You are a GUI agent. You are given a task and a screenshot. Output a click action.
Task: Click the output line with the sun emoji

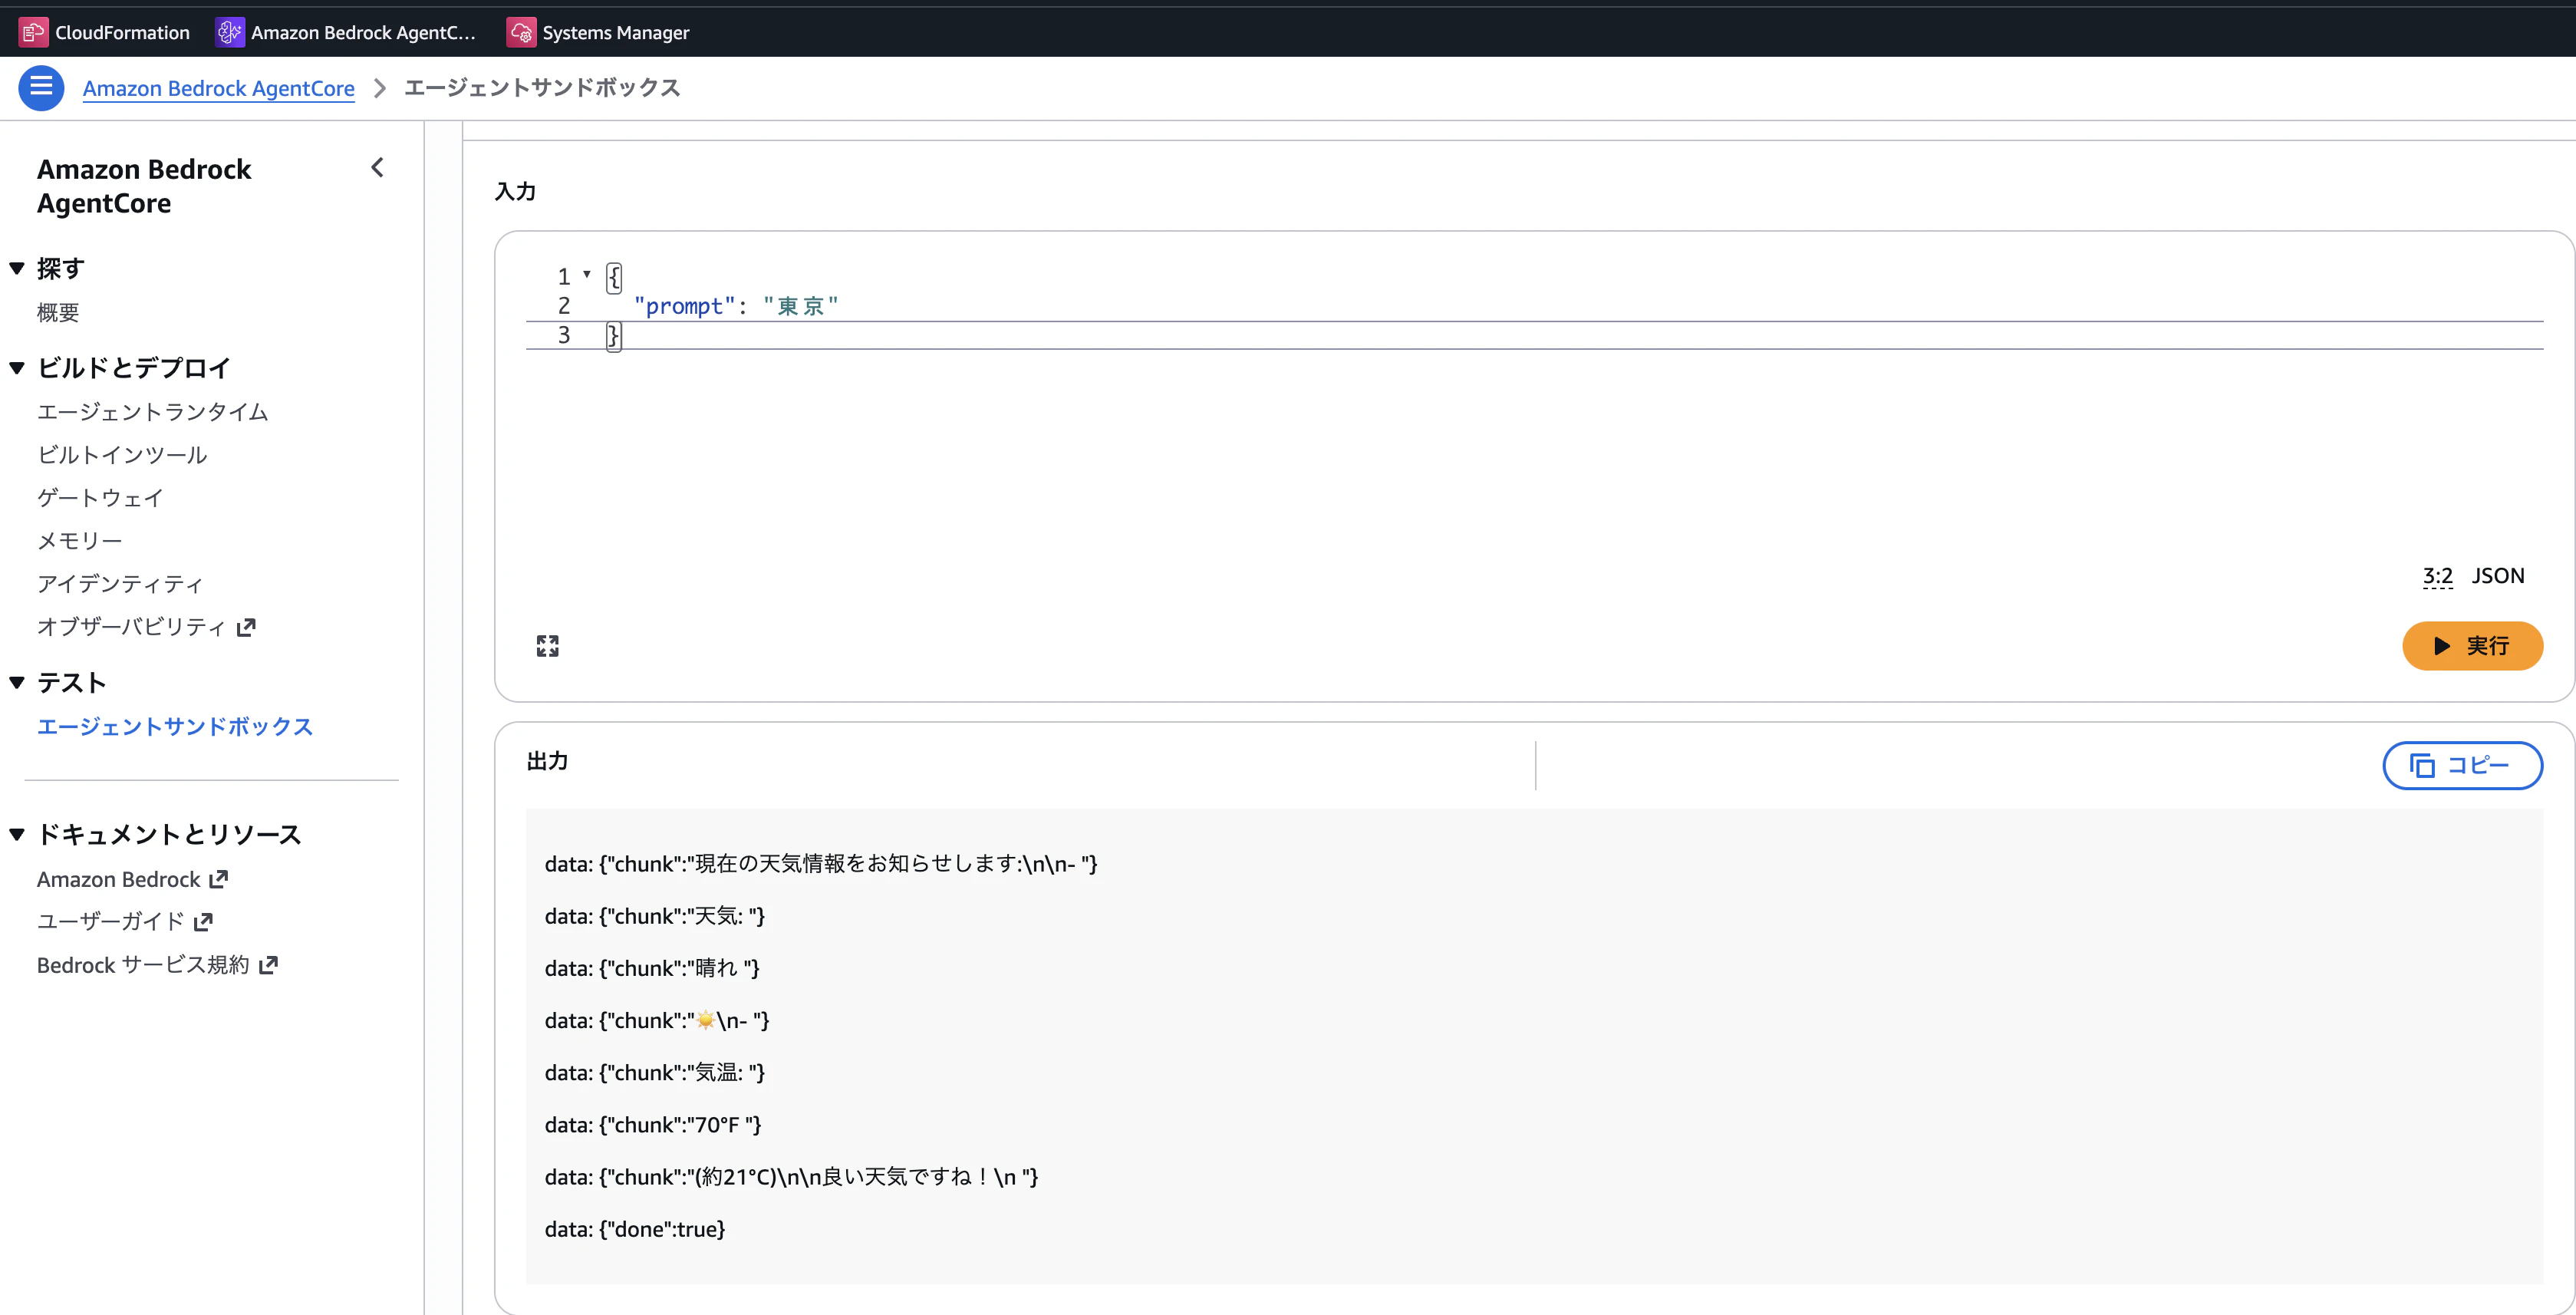click(x=657, y=1021)
